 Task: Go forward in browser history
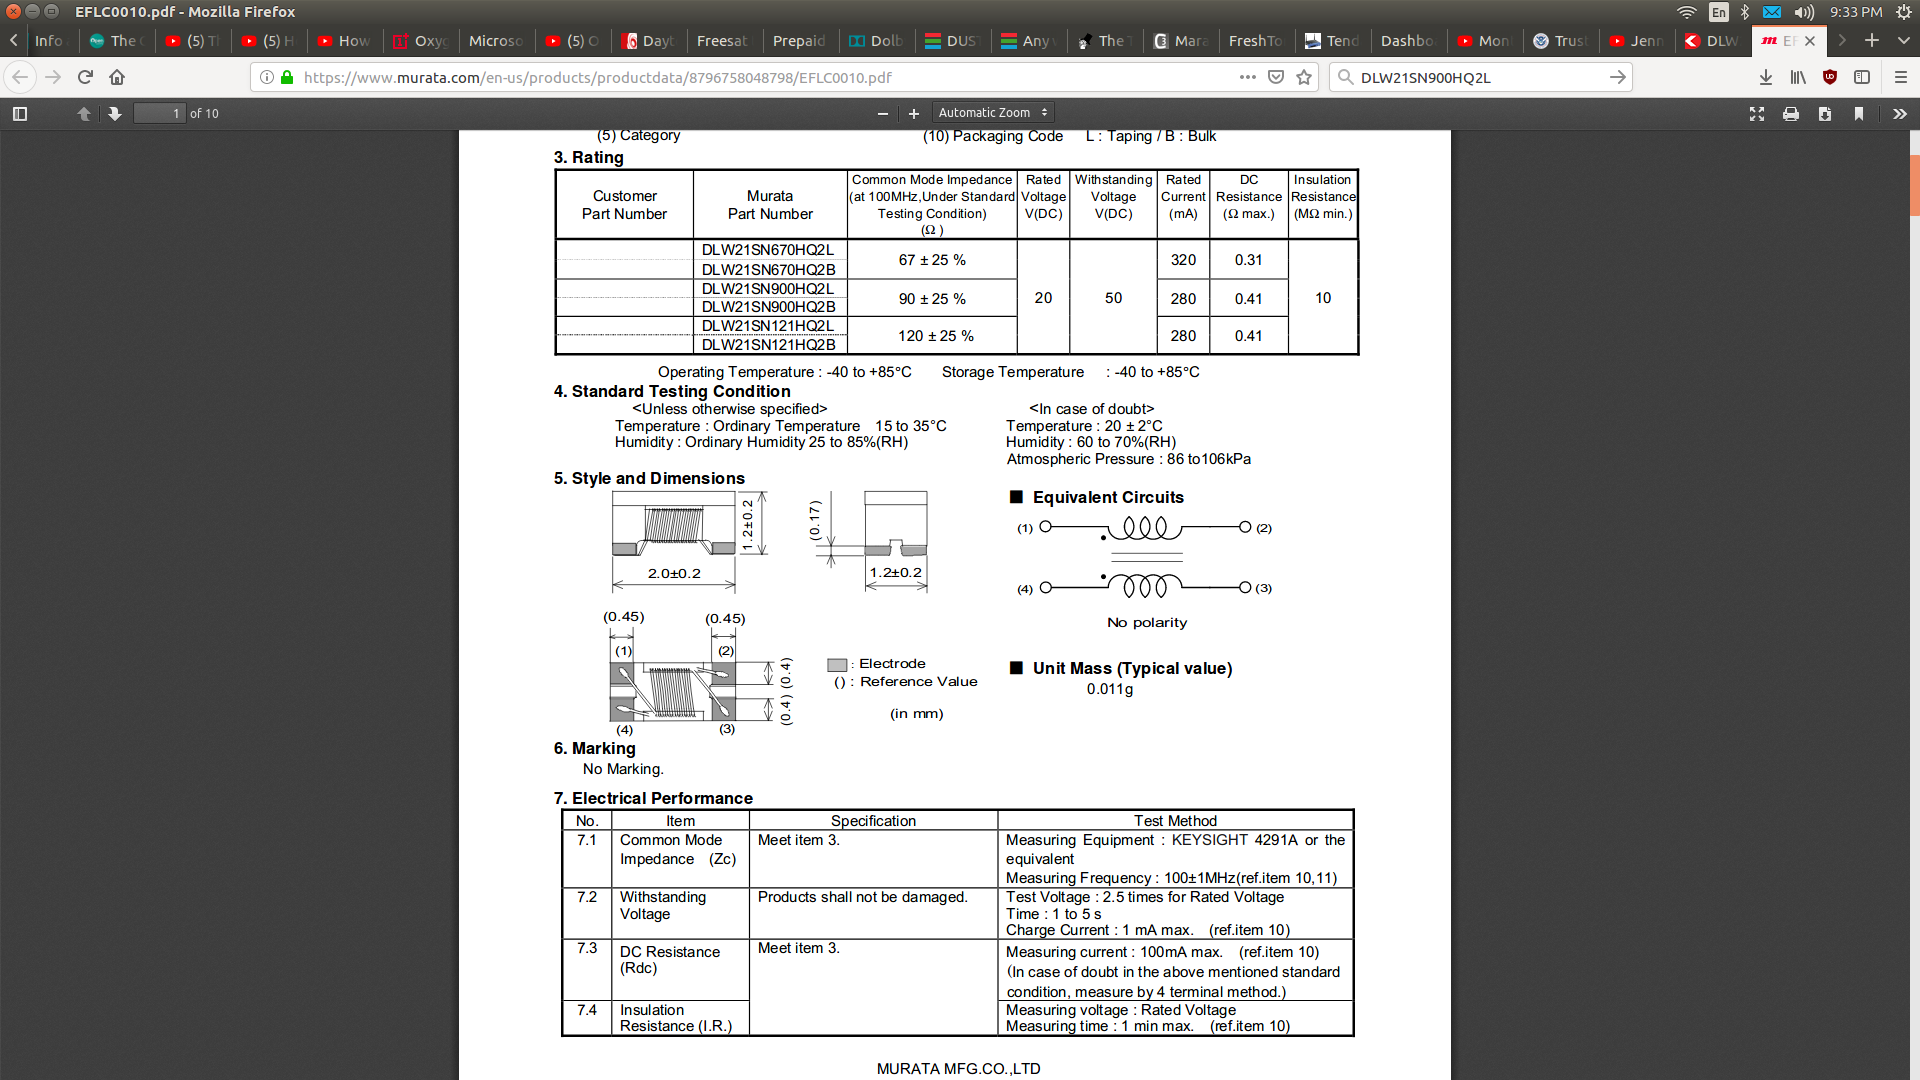(x=53, y=77)
